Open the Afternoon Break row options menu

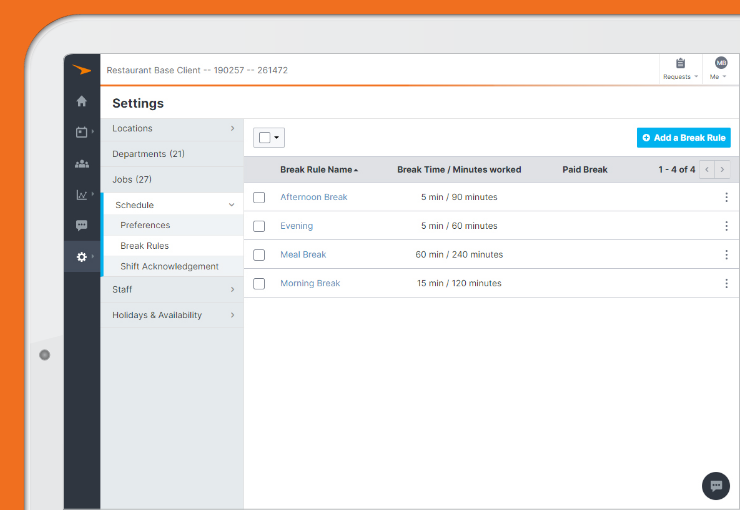click(726, 197)
